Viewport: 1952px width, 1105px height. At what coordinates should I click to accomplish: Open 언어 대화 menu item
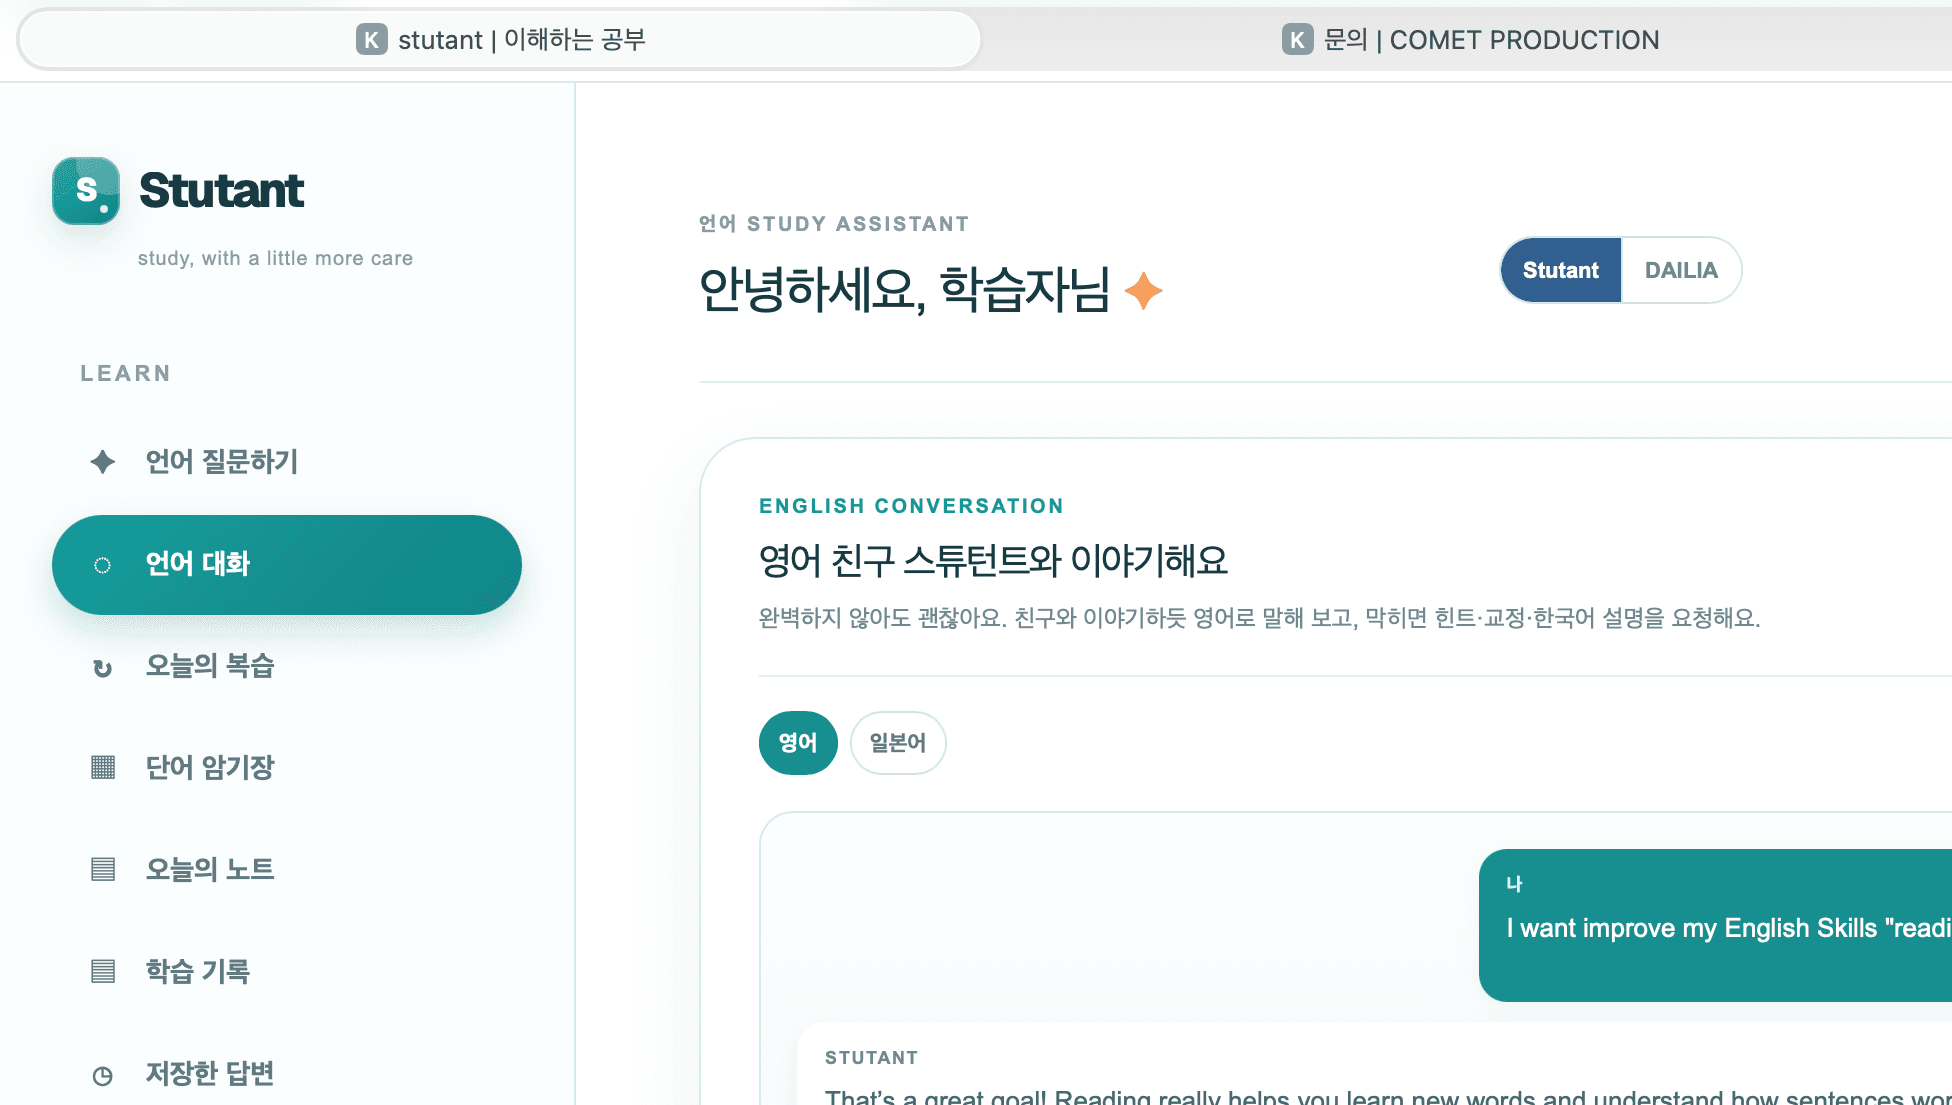tap(287, 565)
